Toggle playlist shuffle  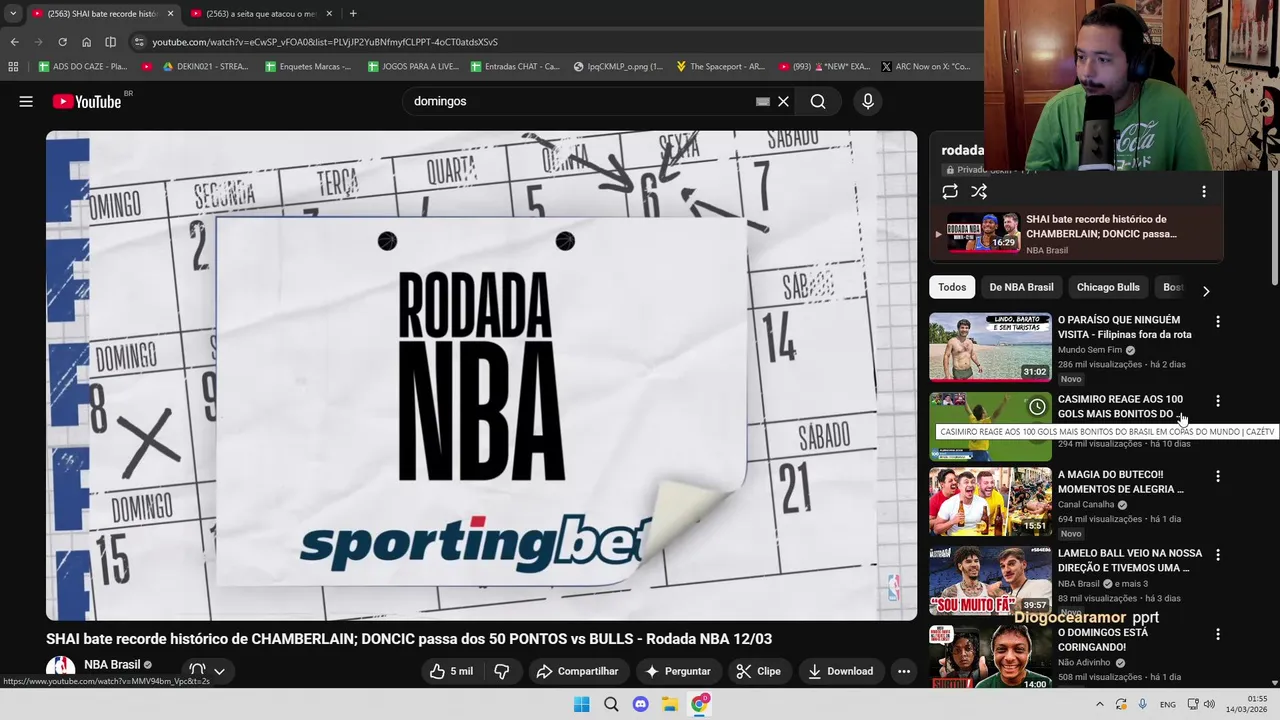(979, 191)
